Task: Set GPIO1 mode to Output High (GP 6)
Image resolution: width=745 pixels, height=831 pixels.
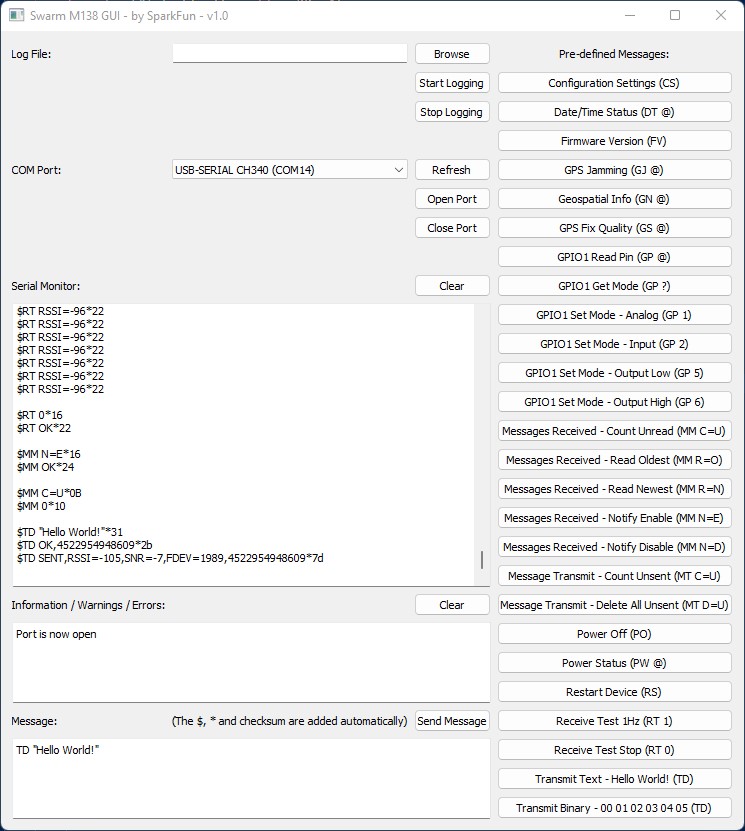Action: [x=614, y=402]
